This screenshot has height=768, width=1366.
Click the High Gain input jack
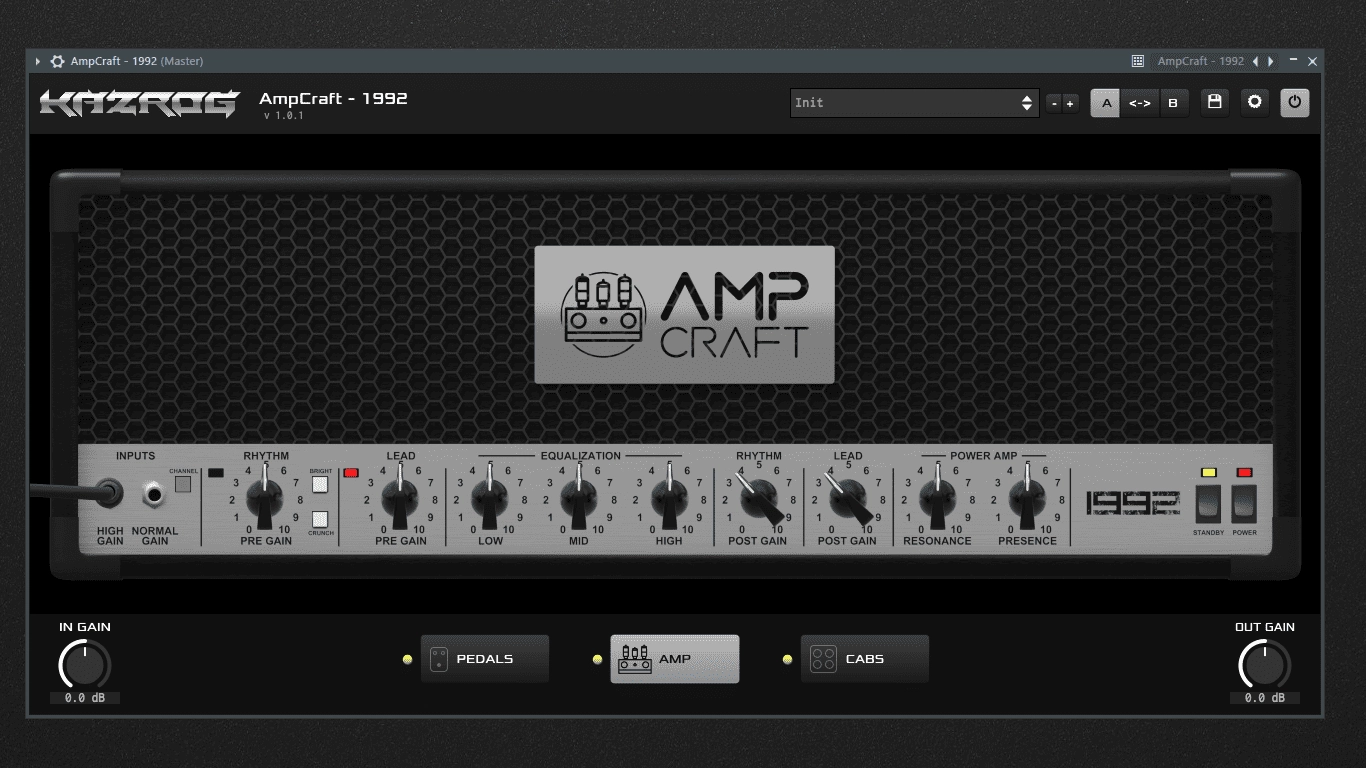(x=108, y=492)
